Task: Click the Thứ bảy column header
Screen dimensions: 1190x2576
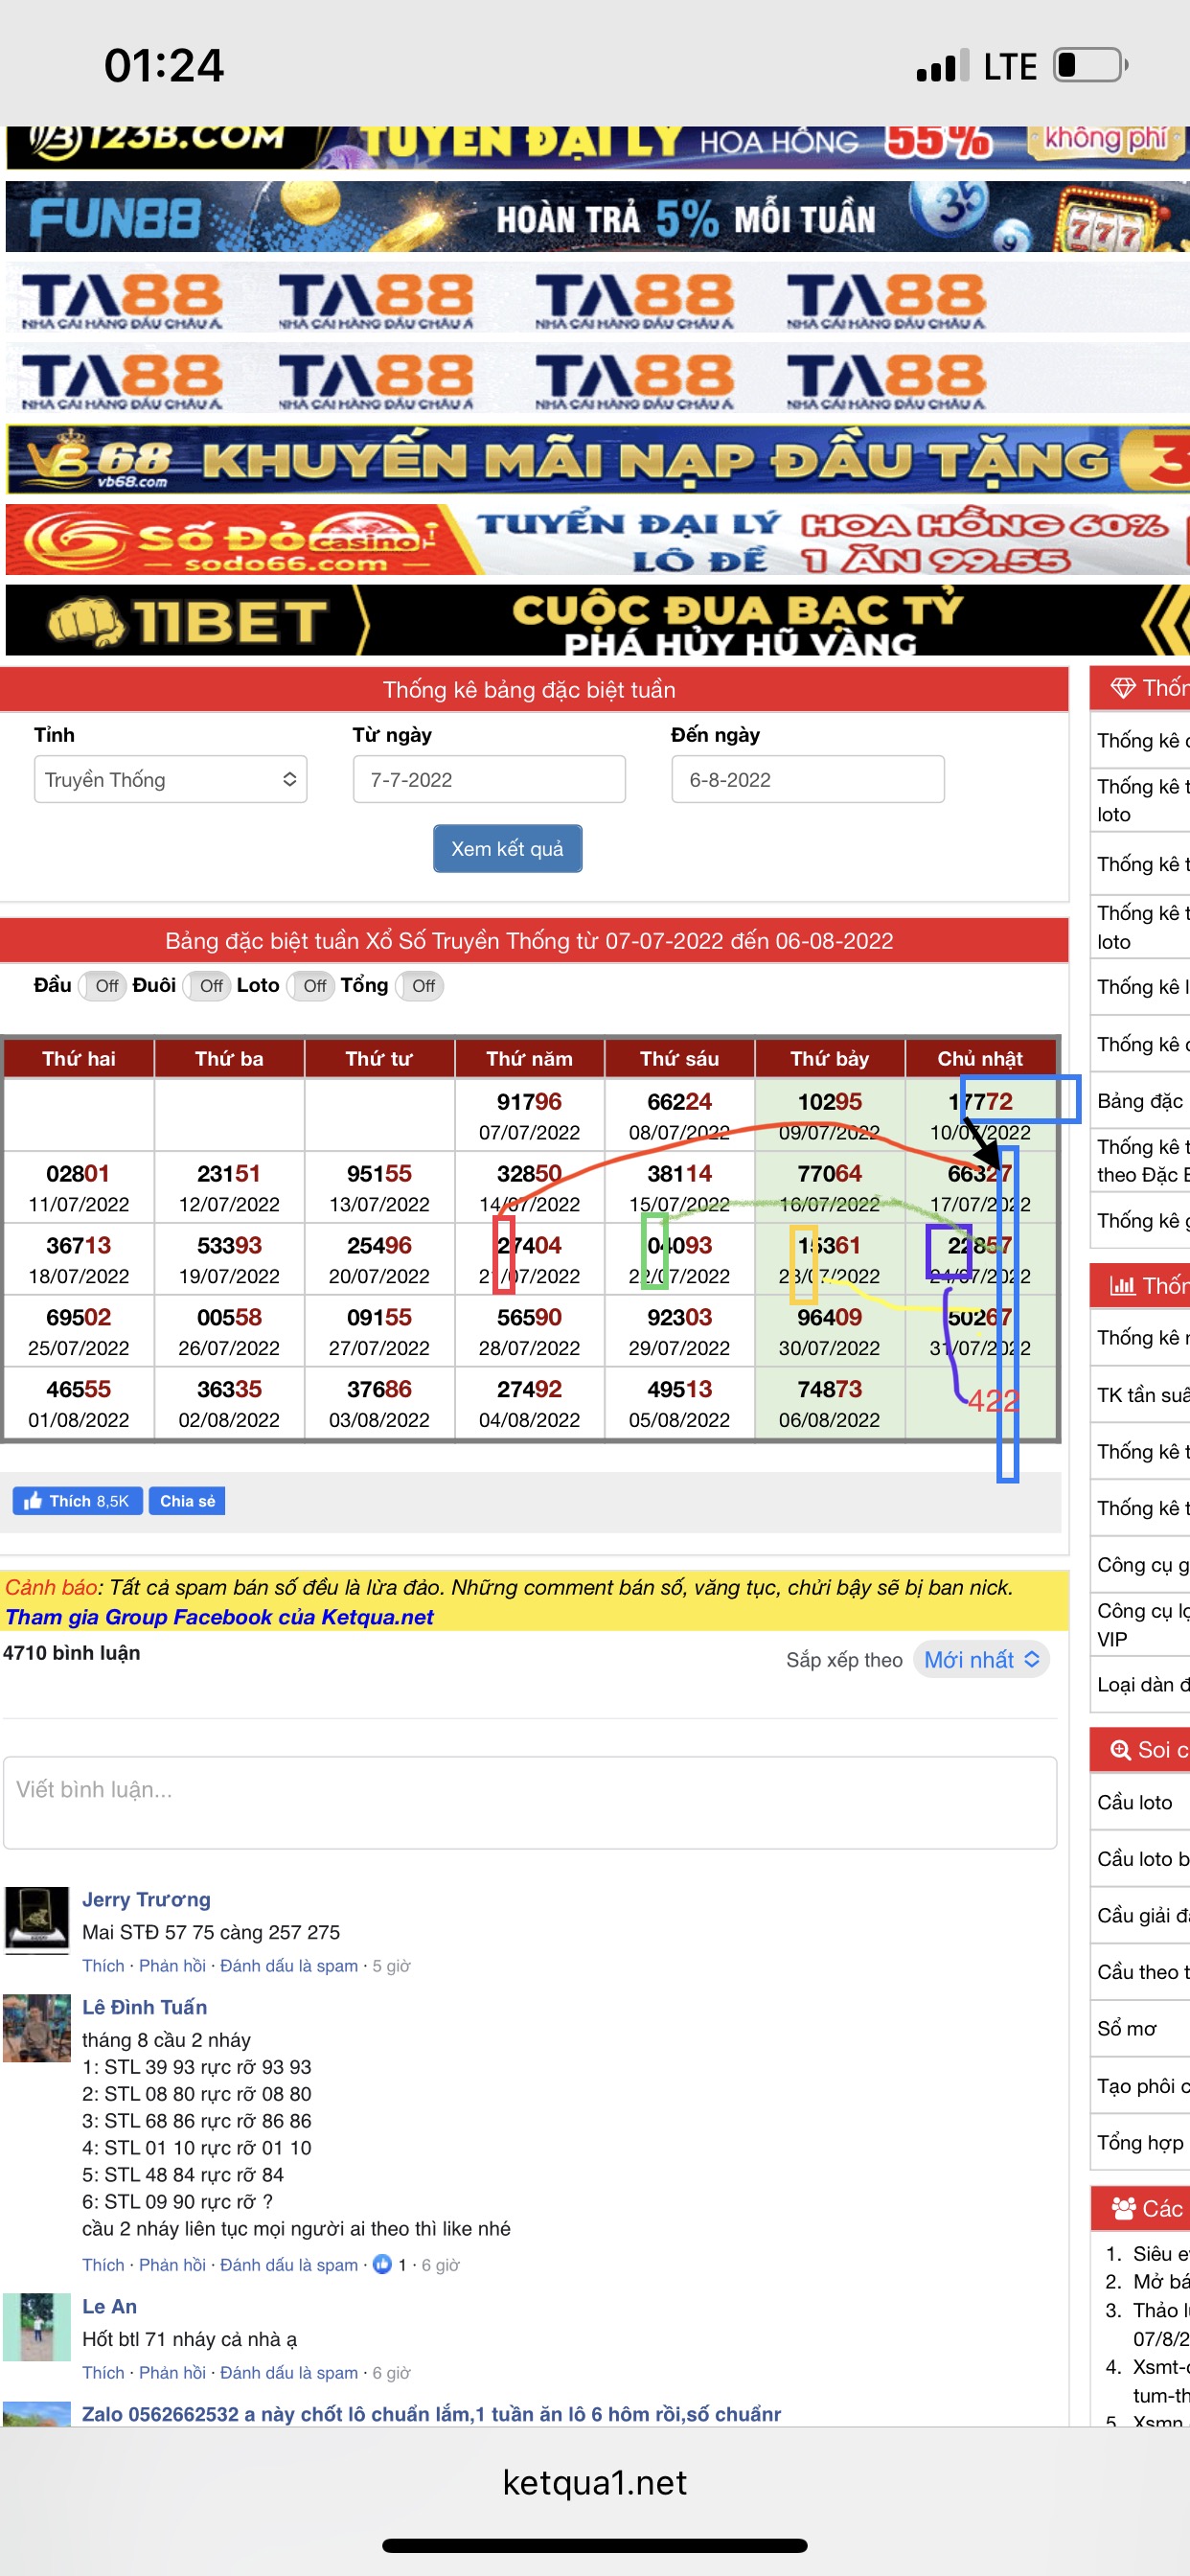Action: click(x=829, y=1059)
